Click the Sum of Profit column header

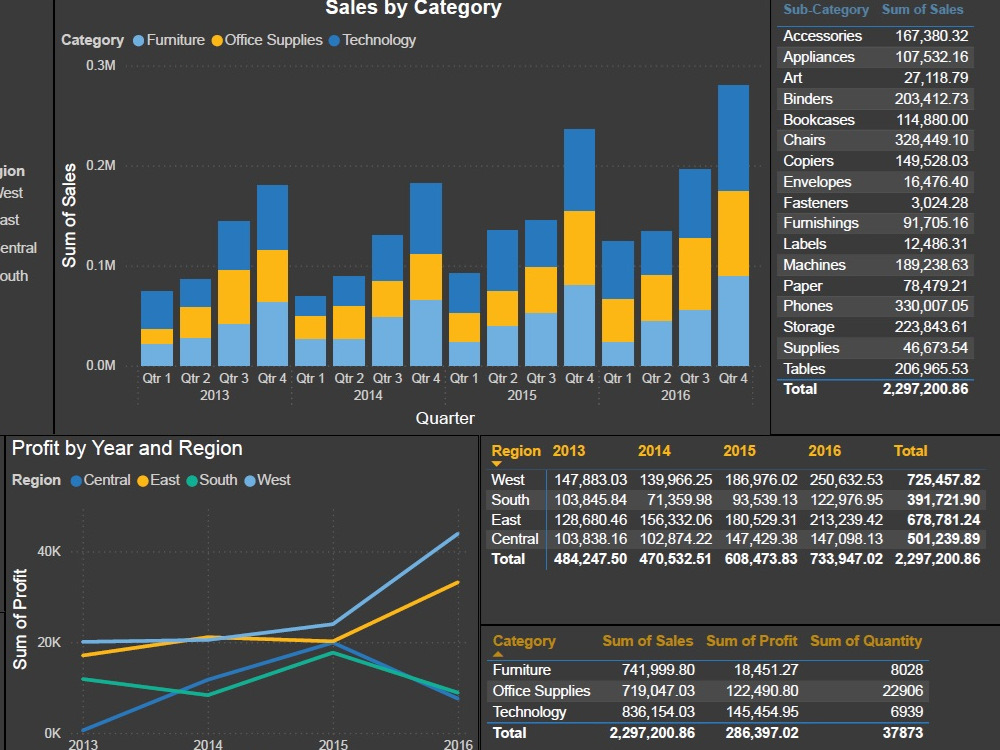pos(751,640)
